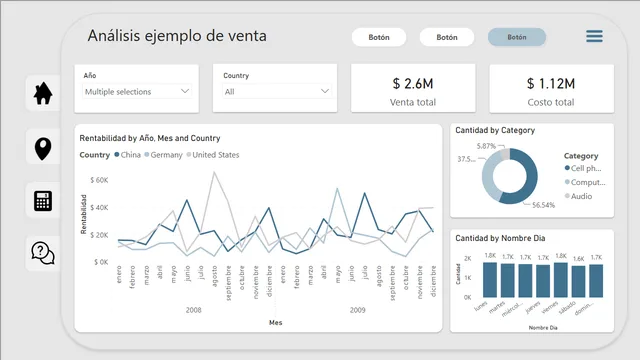Image resolution: width=640 pixels, height=360 pixels.
Task: Click the Cantidad by Nombre Día title
Action: [500, 238]
